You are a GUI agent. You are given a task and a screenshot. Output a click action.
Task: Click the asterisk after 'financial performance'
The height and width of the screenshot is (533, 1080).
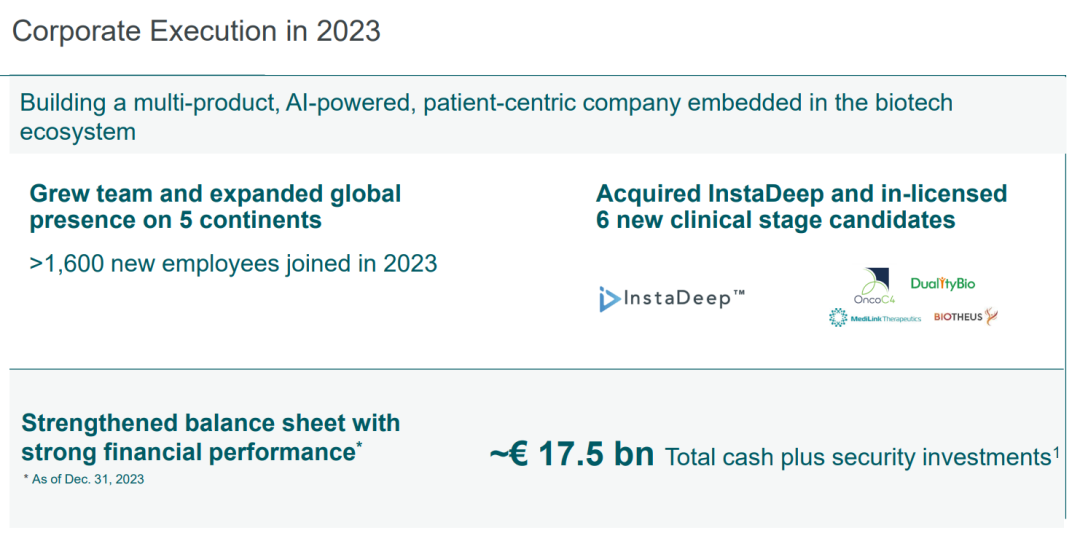[359, 446]
